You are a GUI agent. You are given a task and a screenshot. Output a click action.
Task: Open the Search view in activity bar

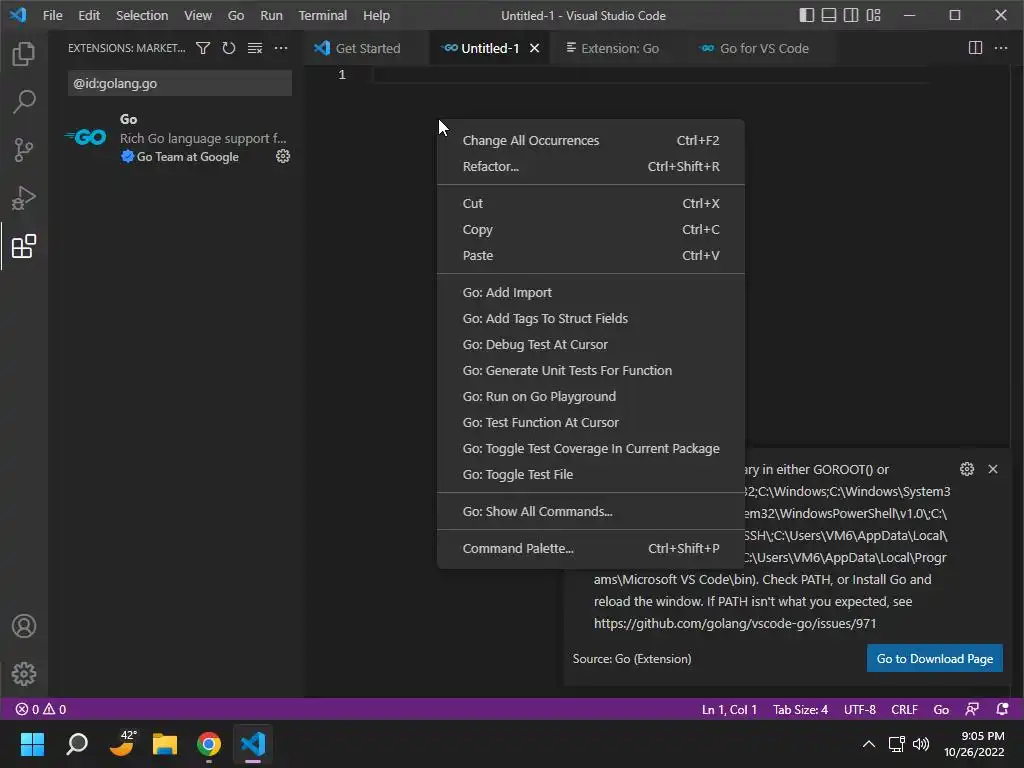24,102
